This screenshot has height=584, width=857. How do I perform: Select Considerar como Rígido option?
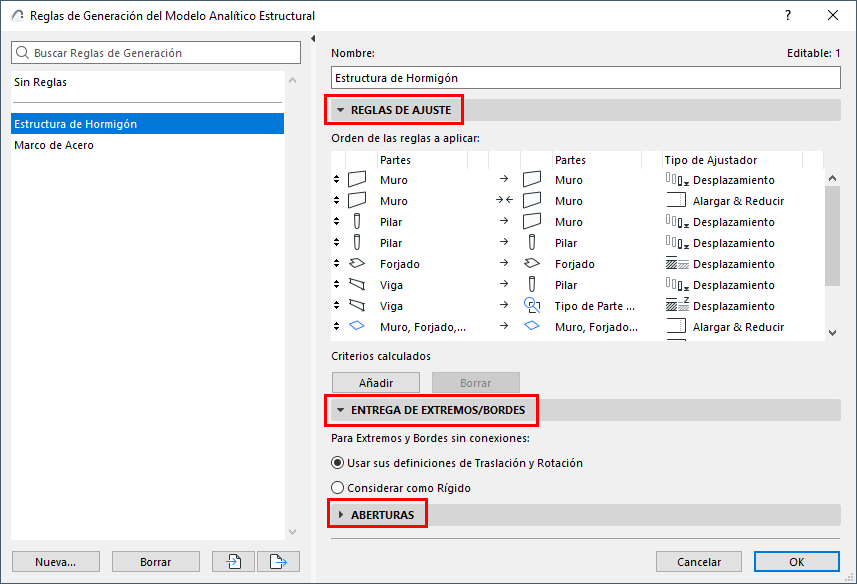tap(338, 488)
